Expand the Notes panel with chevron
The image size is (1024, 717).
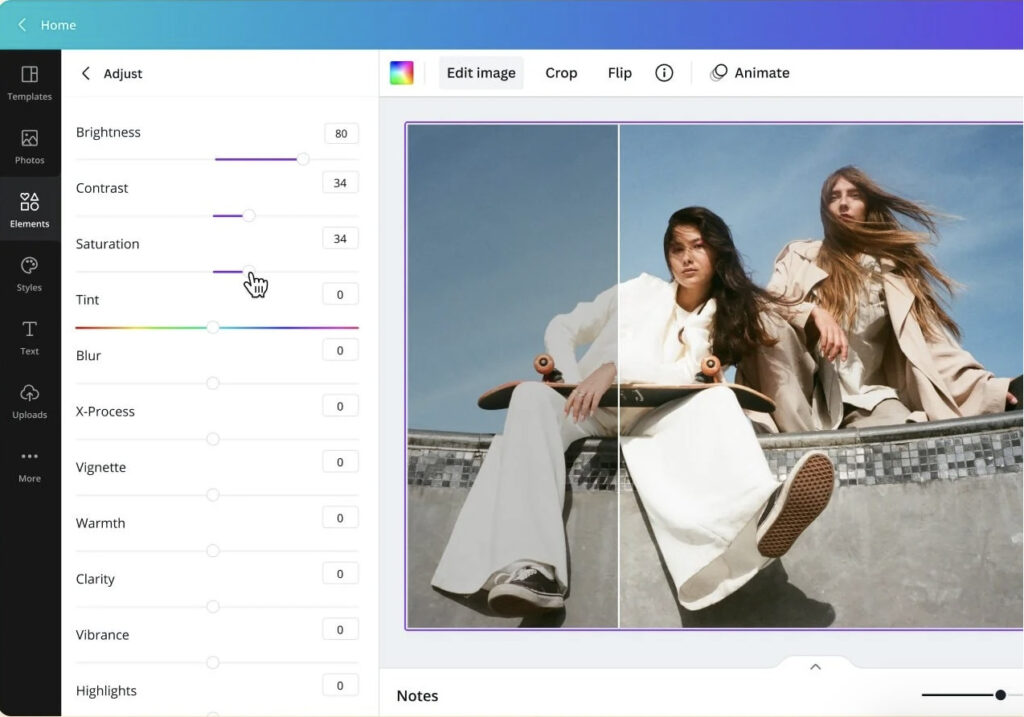tap(815, 667)
